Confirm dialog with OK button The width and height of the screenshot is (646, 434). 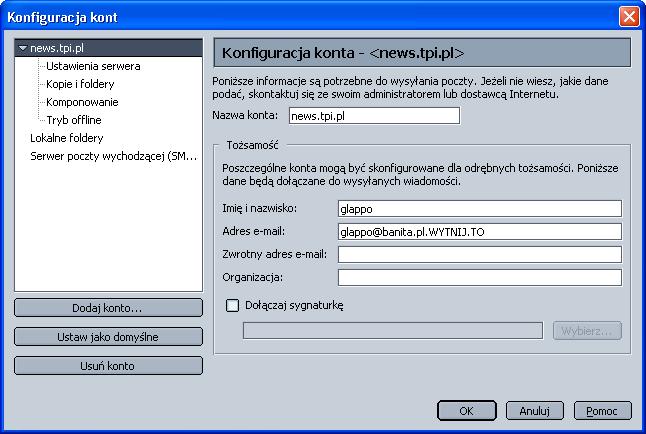point(466,411)
